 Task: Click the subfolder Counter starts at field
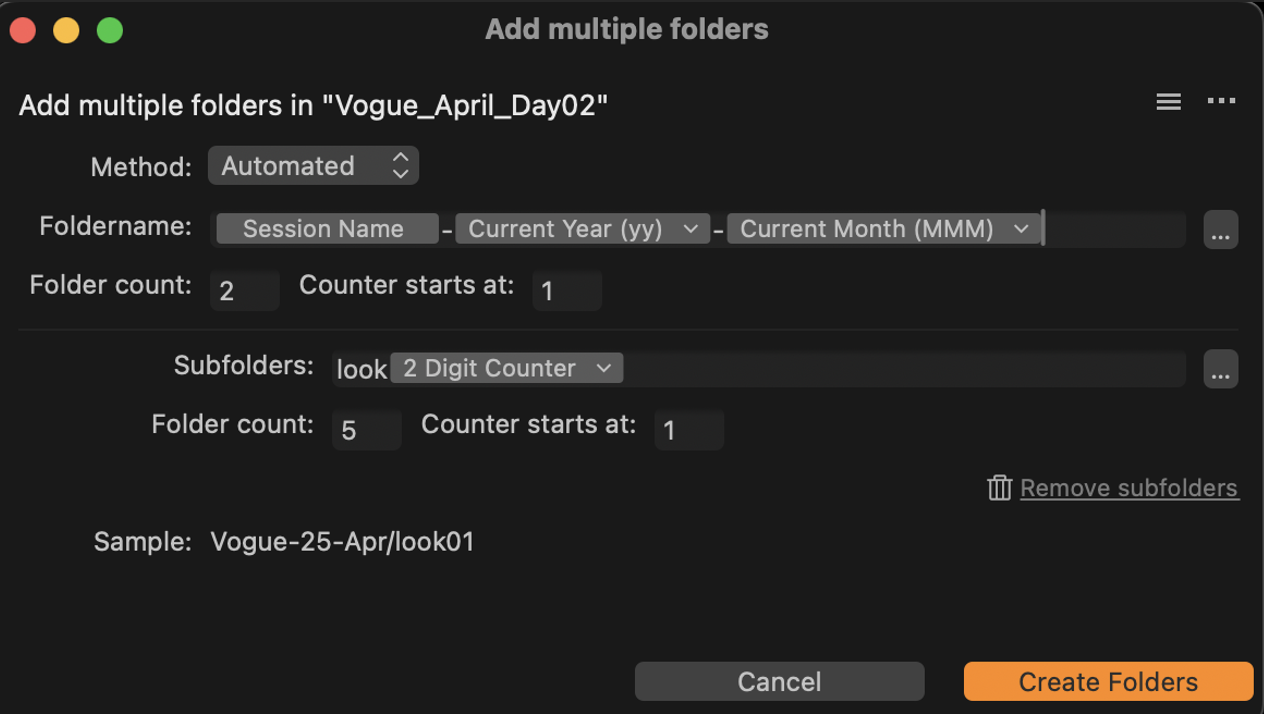pos(689,430)
